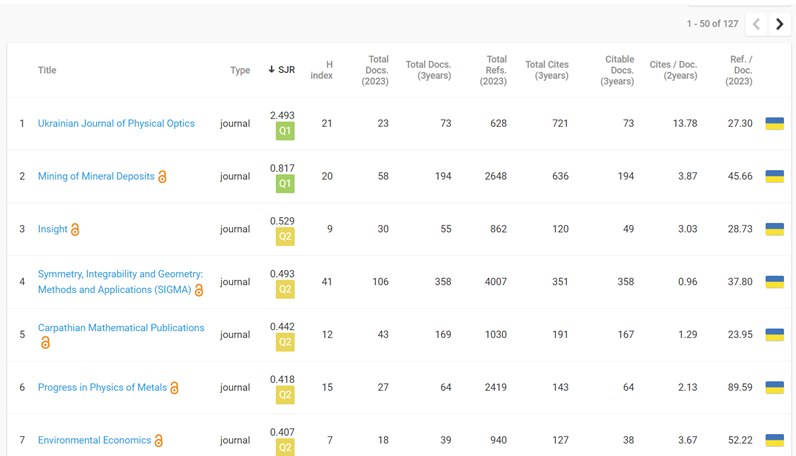
Task: Click the open access icon under Carpathian Mathematical Publications
Action: point(45,343)
